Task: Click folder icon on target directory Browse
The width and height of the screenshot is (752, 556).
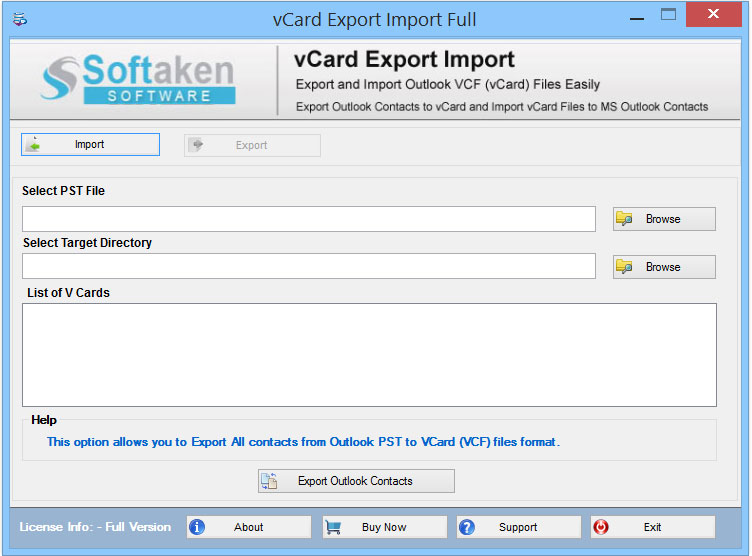Action: point(624,267)
